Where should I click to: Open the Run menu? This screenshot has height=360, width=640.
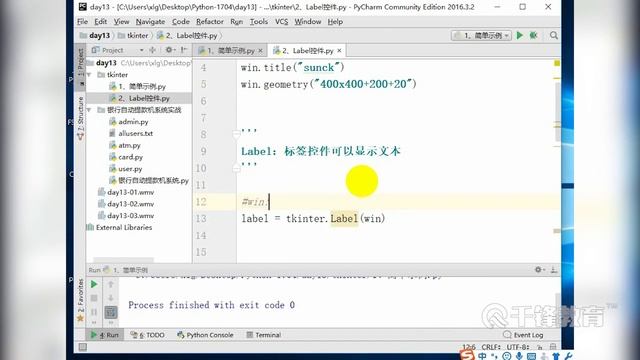(236, 22)
